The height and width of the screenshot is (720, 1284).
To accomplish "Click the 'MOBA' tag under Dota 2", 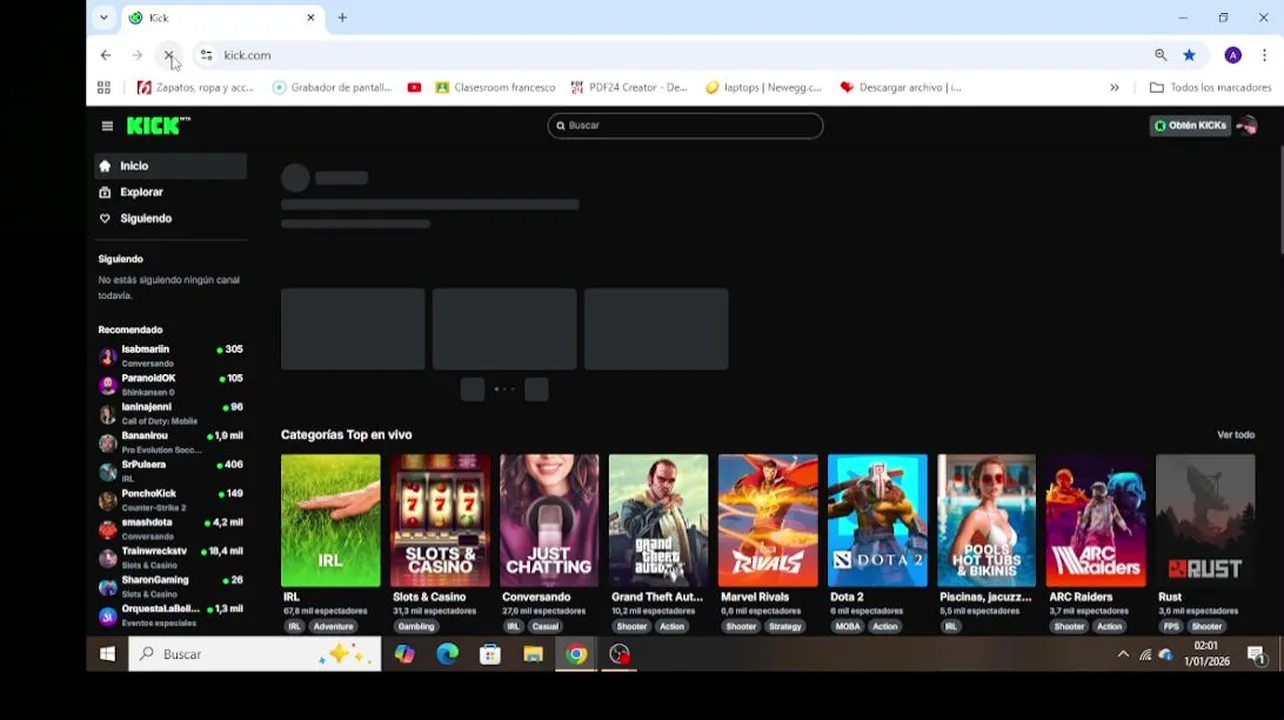I will pos(847,627).
